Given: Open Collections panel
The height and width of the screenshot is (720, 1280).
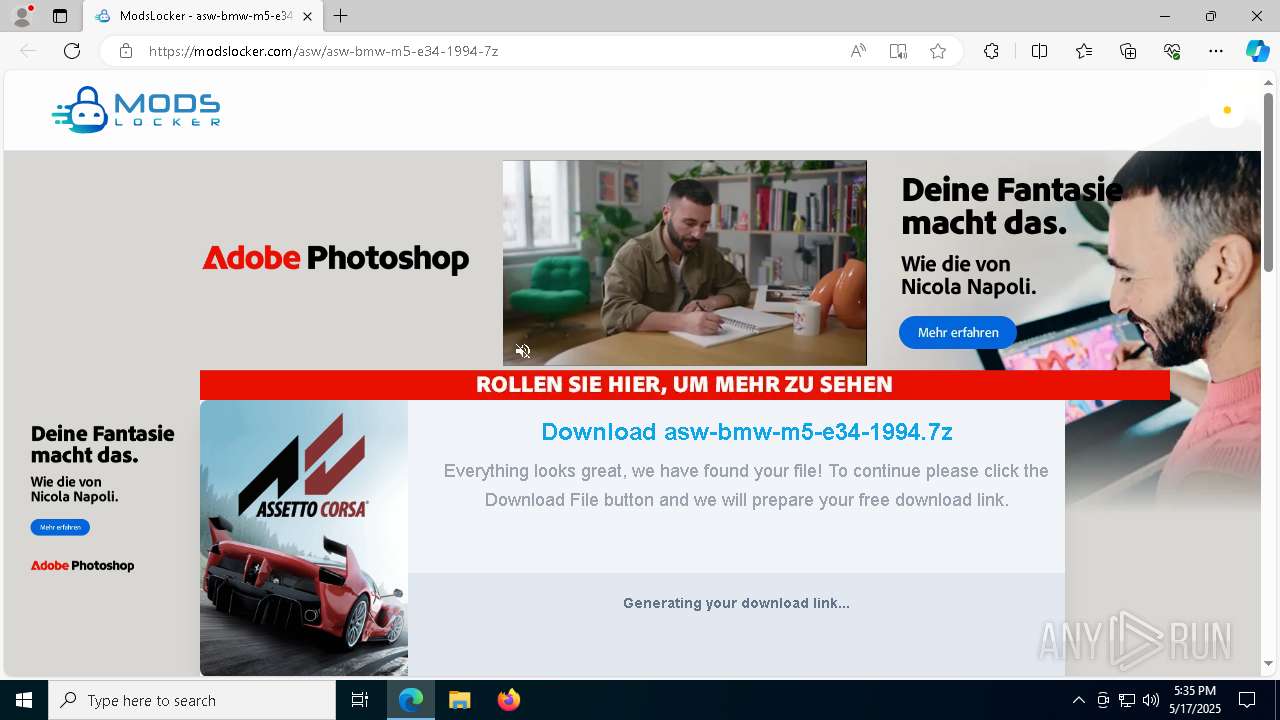Looking at the screenshot, I should pyautogui.click(x=1128, y=51).
